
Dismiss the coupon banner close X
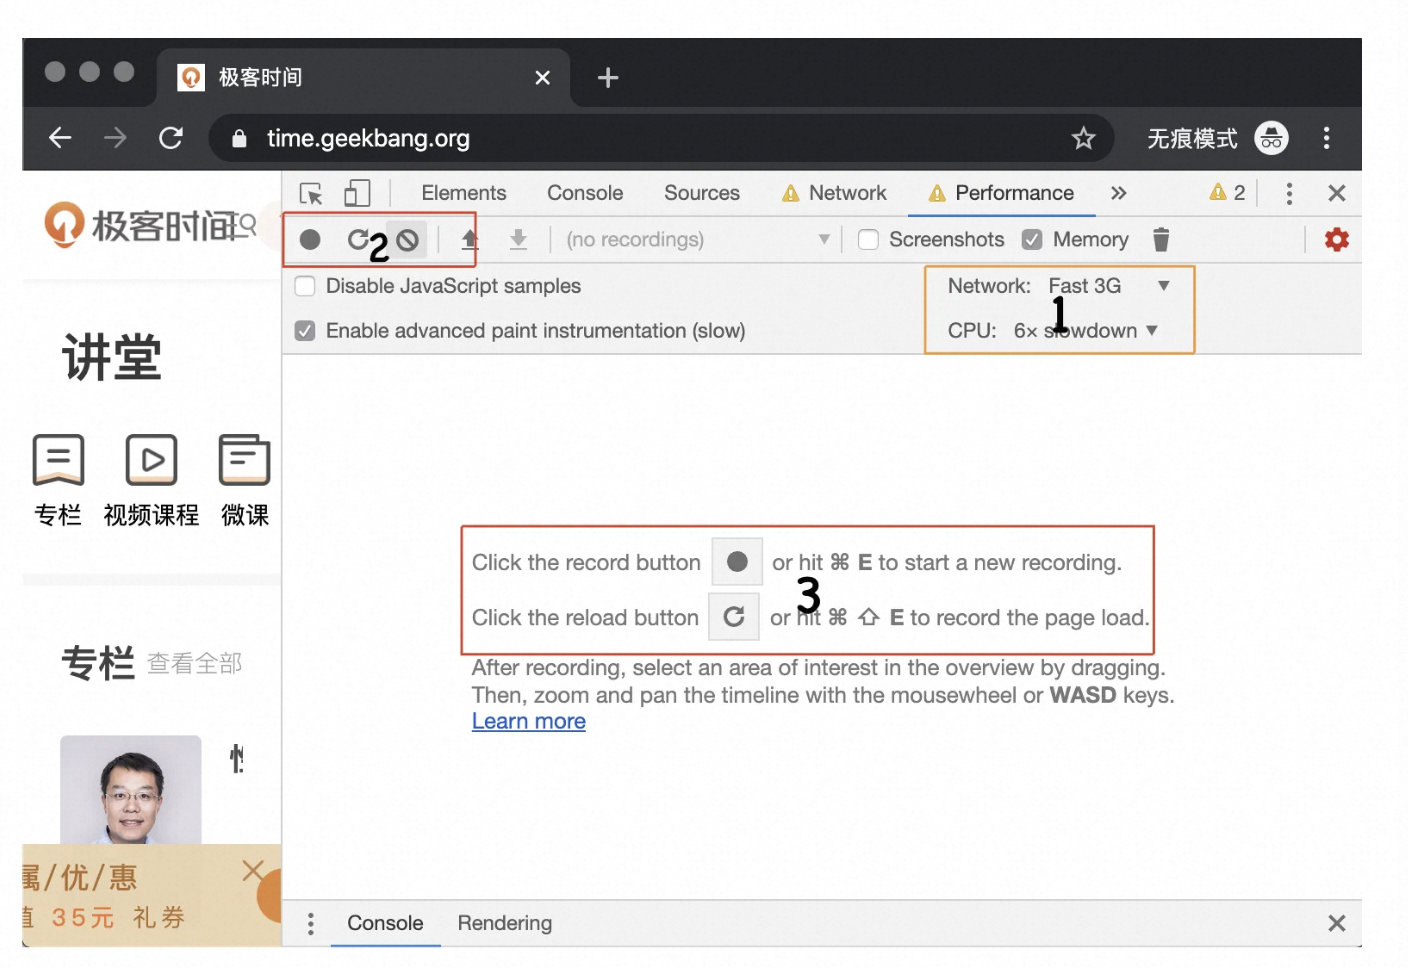(254, 871)
